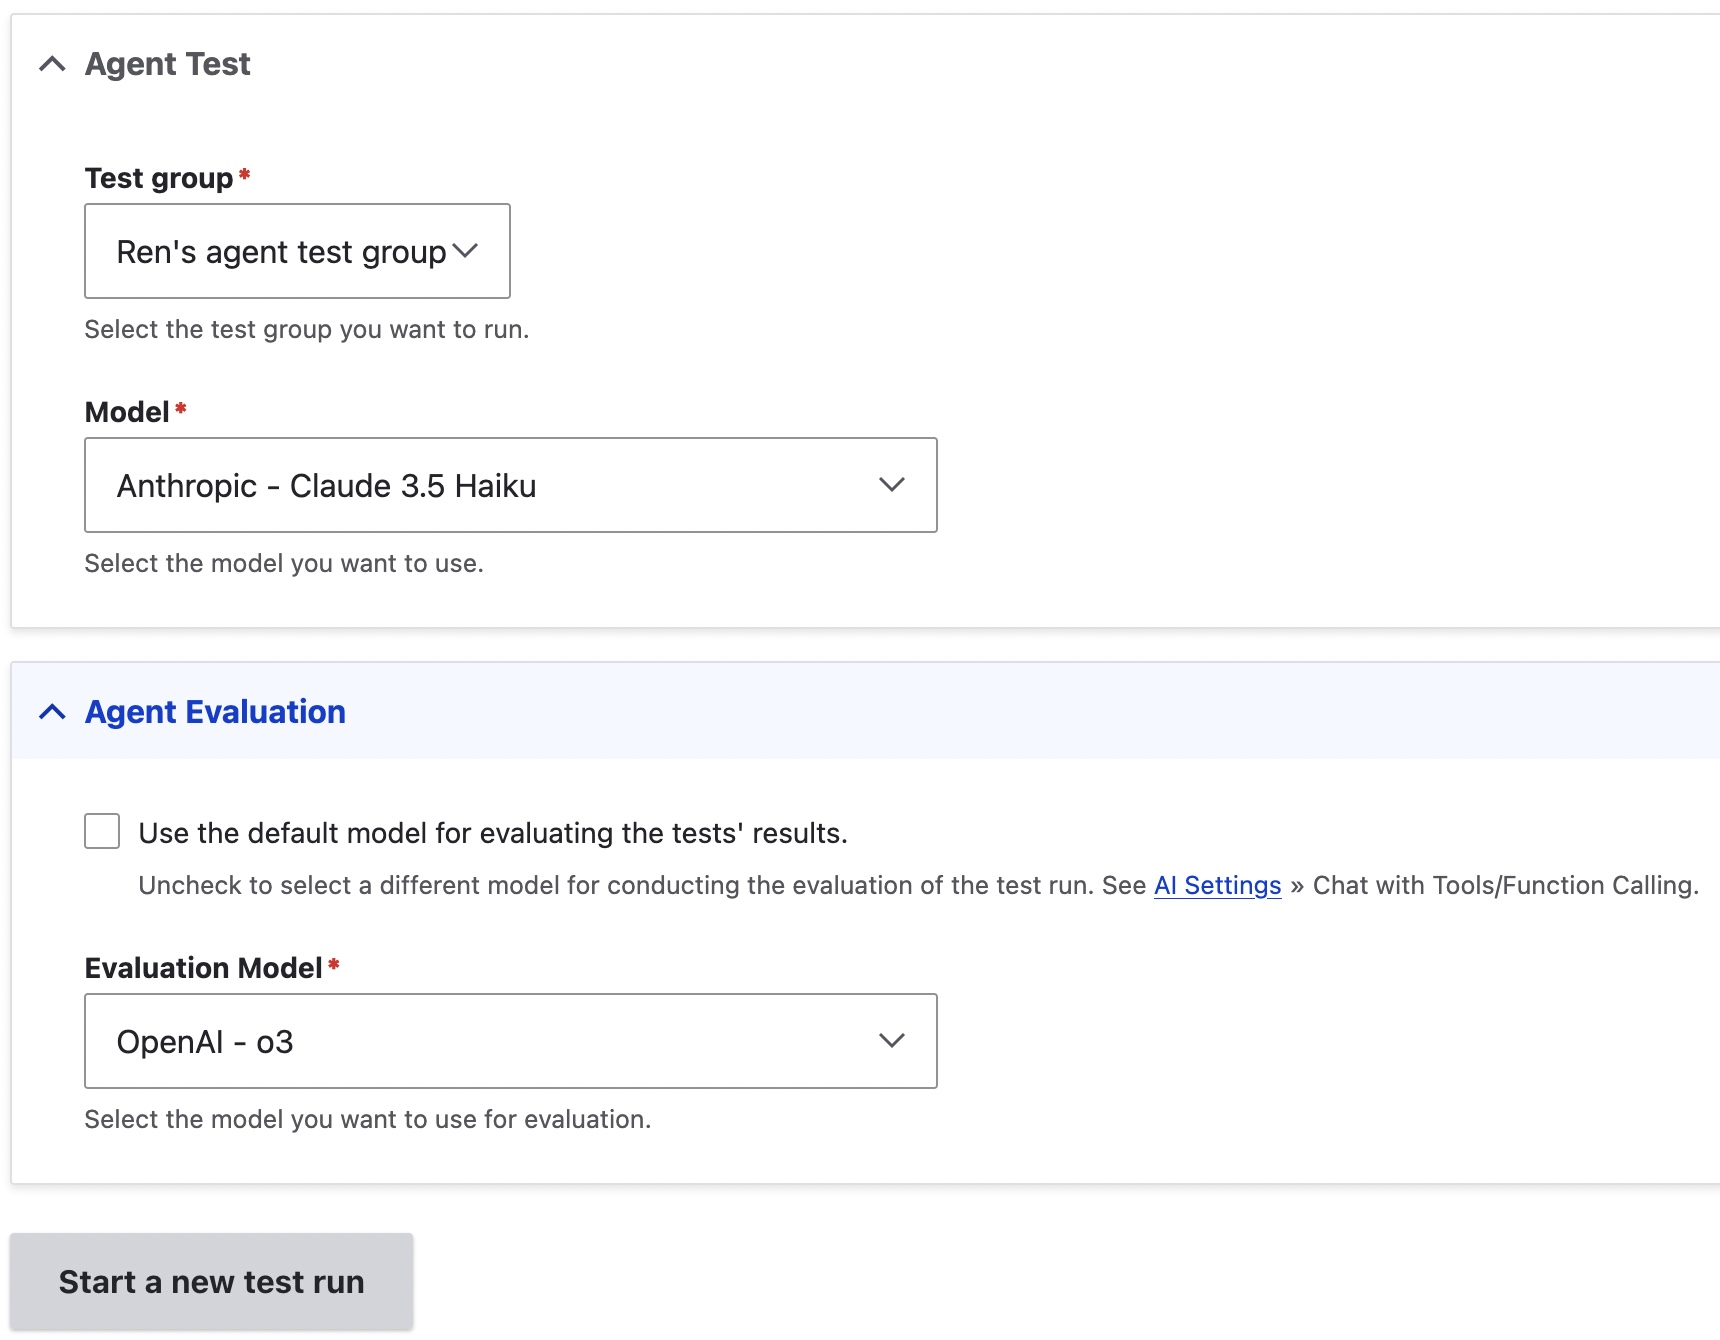Start a new test run
1720x1340 pixels.
211,1281
